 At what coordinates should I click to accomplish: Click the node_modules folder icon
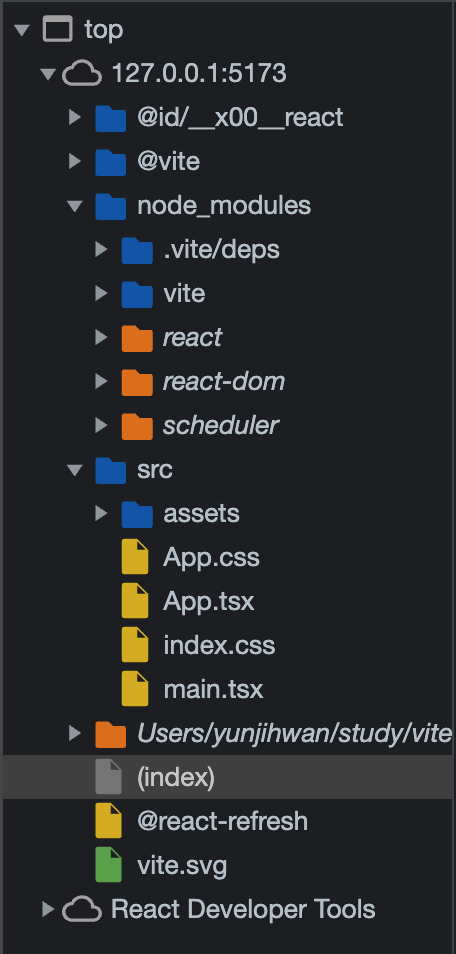(110, 206)
